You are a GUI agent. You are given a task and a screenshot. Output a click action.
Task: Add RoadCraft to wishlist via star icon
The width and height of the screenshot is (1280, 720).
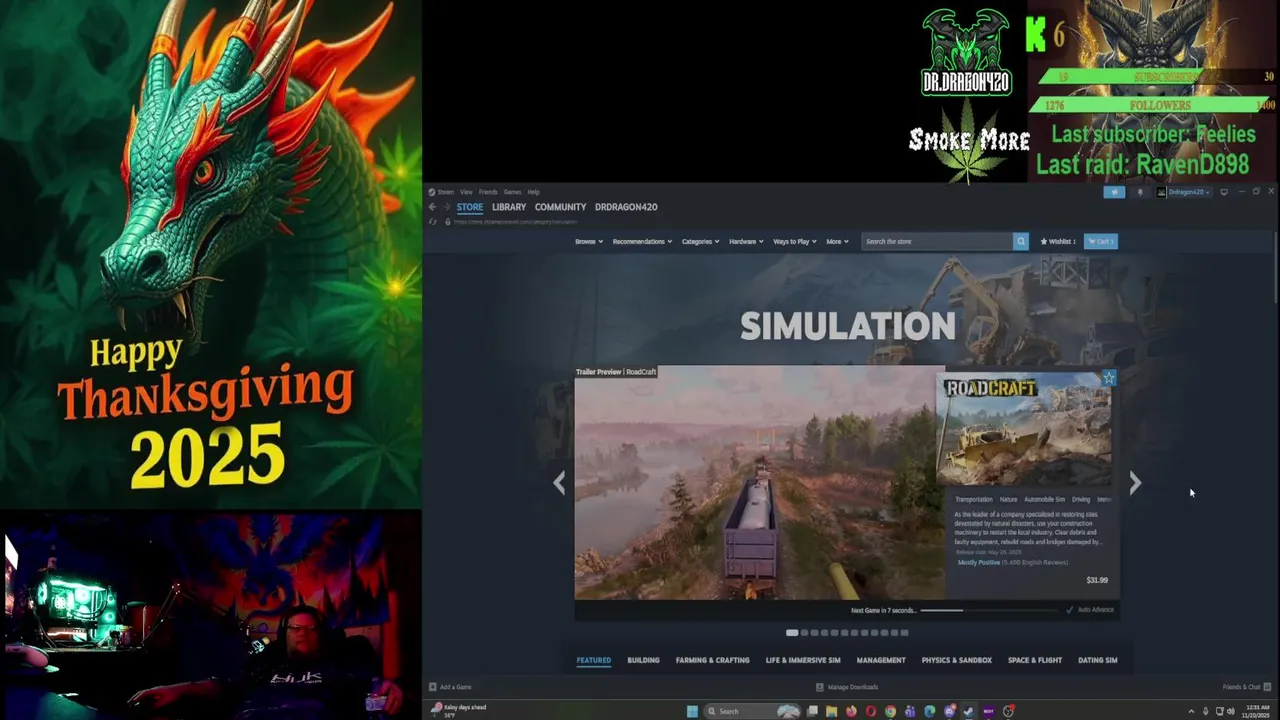pyautogui.click(x=1108, y=378)
